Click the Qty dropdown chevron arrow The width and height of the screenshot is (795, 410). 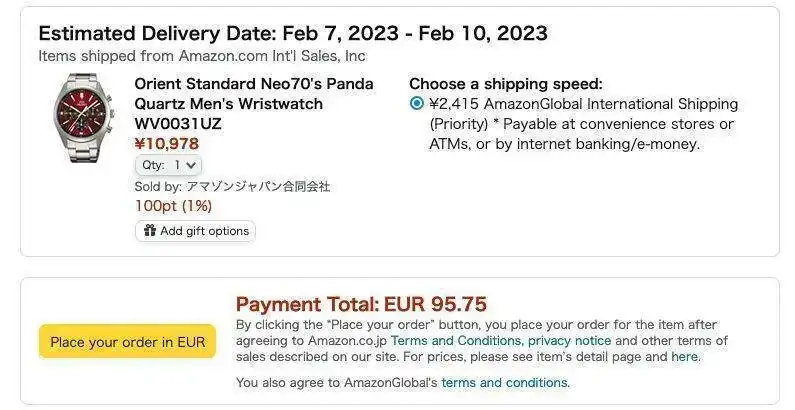pos(191,165)
